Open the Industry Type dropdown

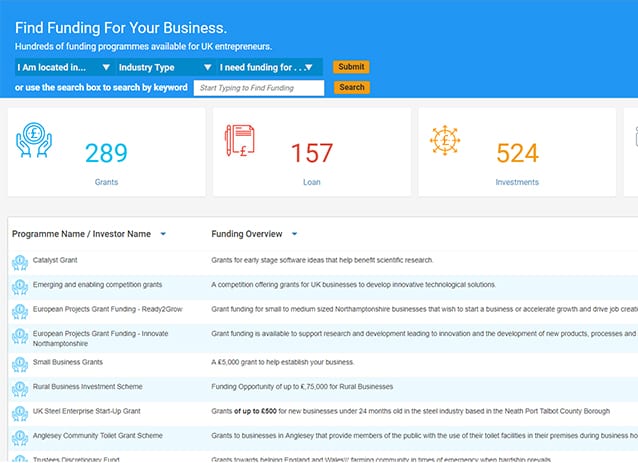164,67
